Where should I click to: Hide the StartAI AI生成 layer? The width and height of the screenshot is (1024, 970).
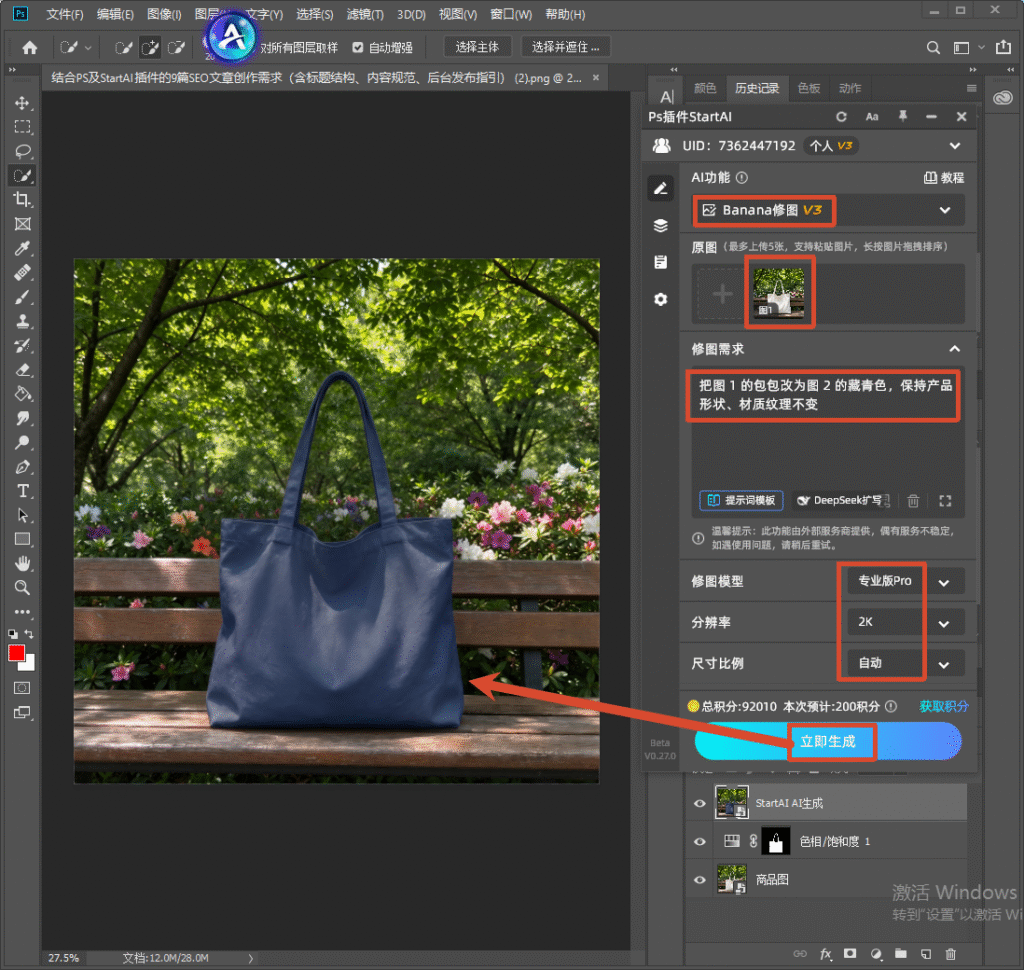click(699, 803)
